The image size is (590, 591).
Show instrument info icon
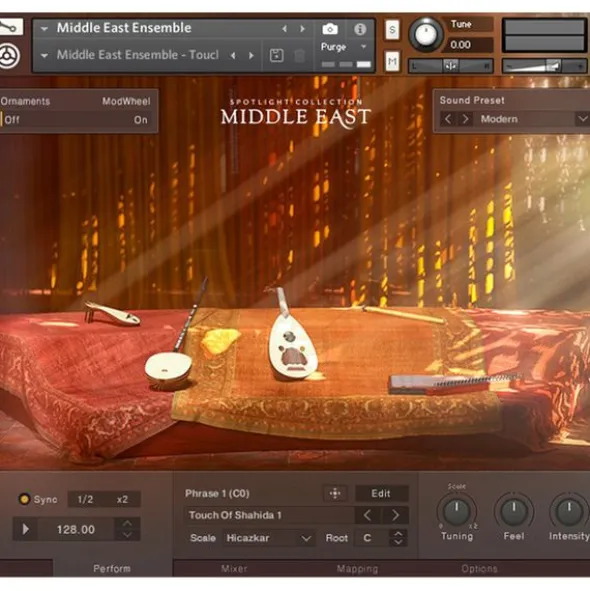[360, 29]
